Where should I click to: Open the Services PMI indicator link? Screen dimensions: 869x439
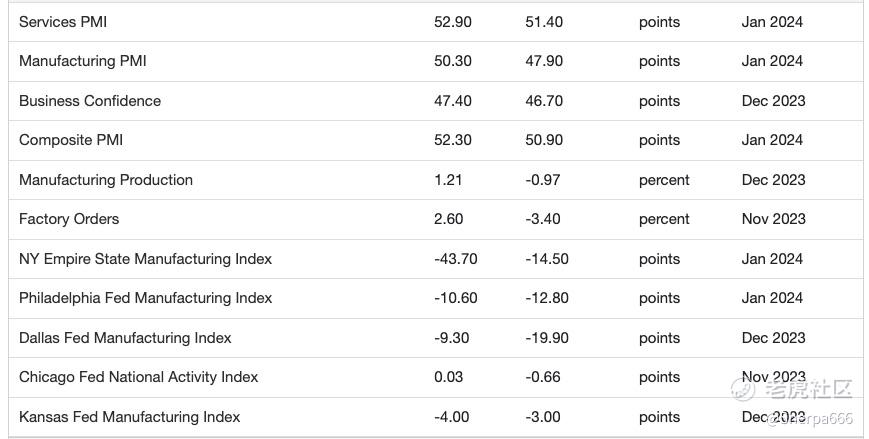click(63, 22)
